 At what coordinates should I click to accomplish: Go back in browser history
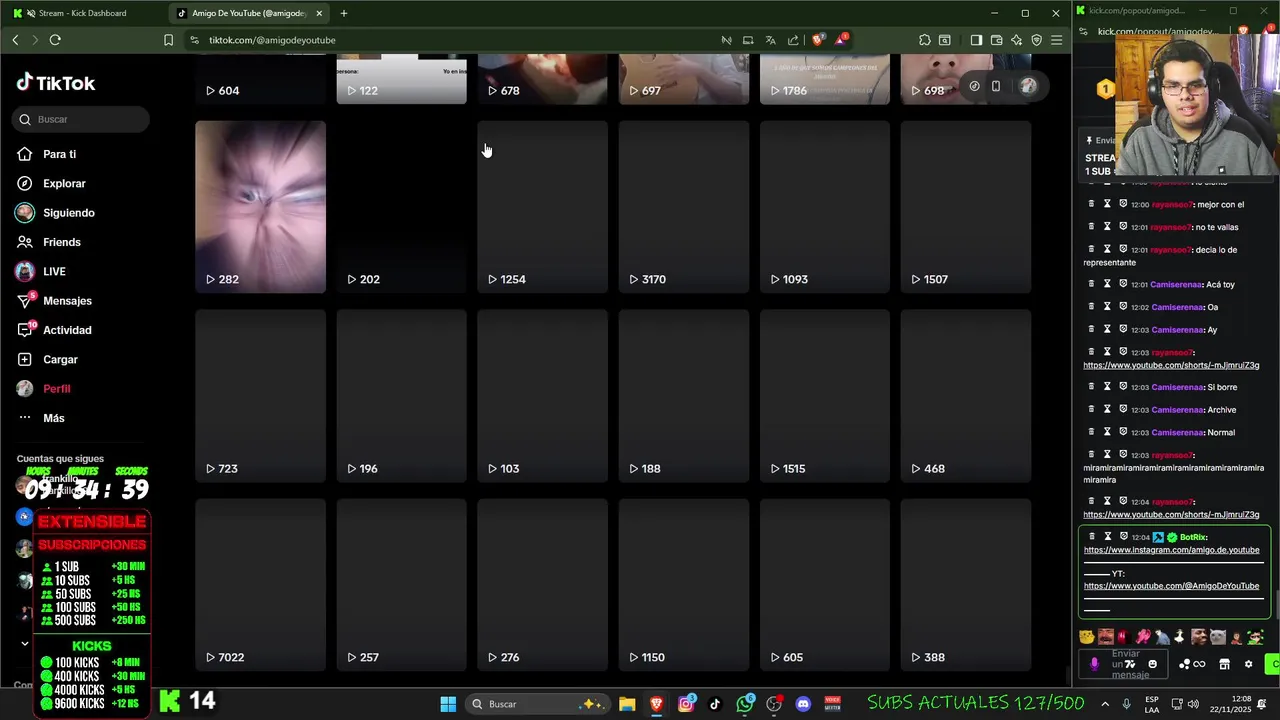click(x=15, y=40)
